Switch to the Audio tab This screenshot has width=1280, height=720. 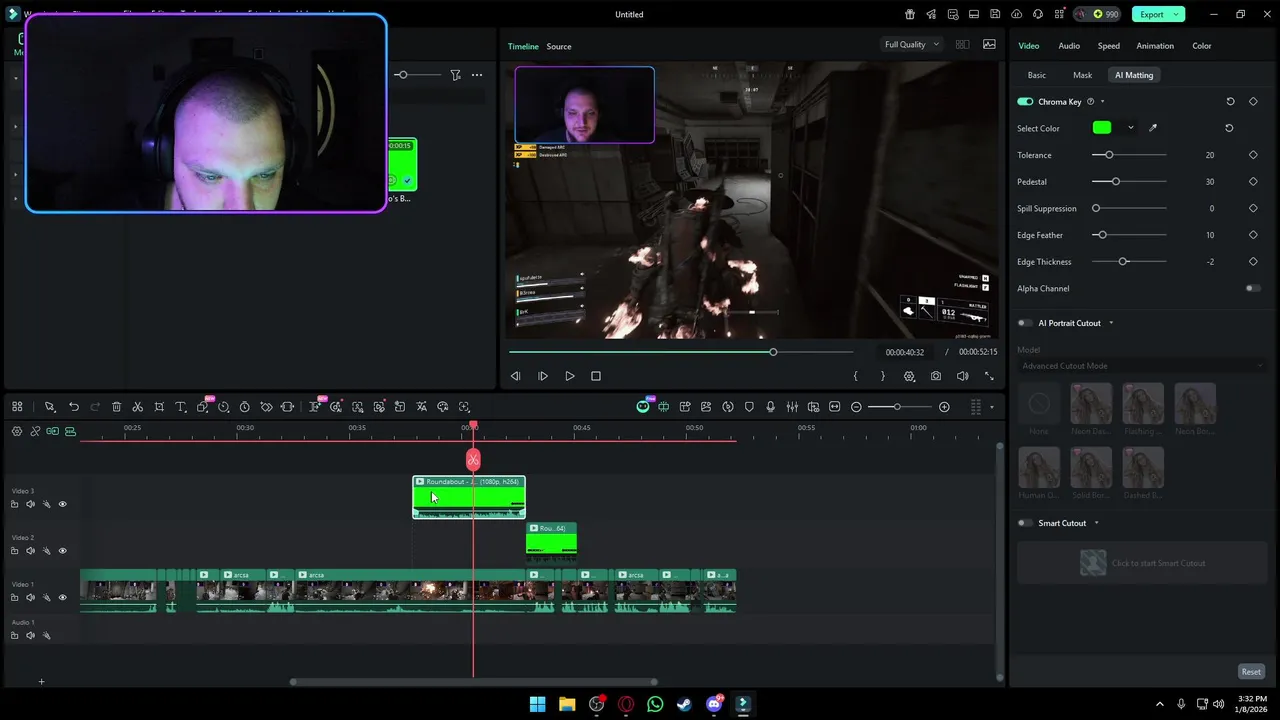click(x=1069, y=46)
